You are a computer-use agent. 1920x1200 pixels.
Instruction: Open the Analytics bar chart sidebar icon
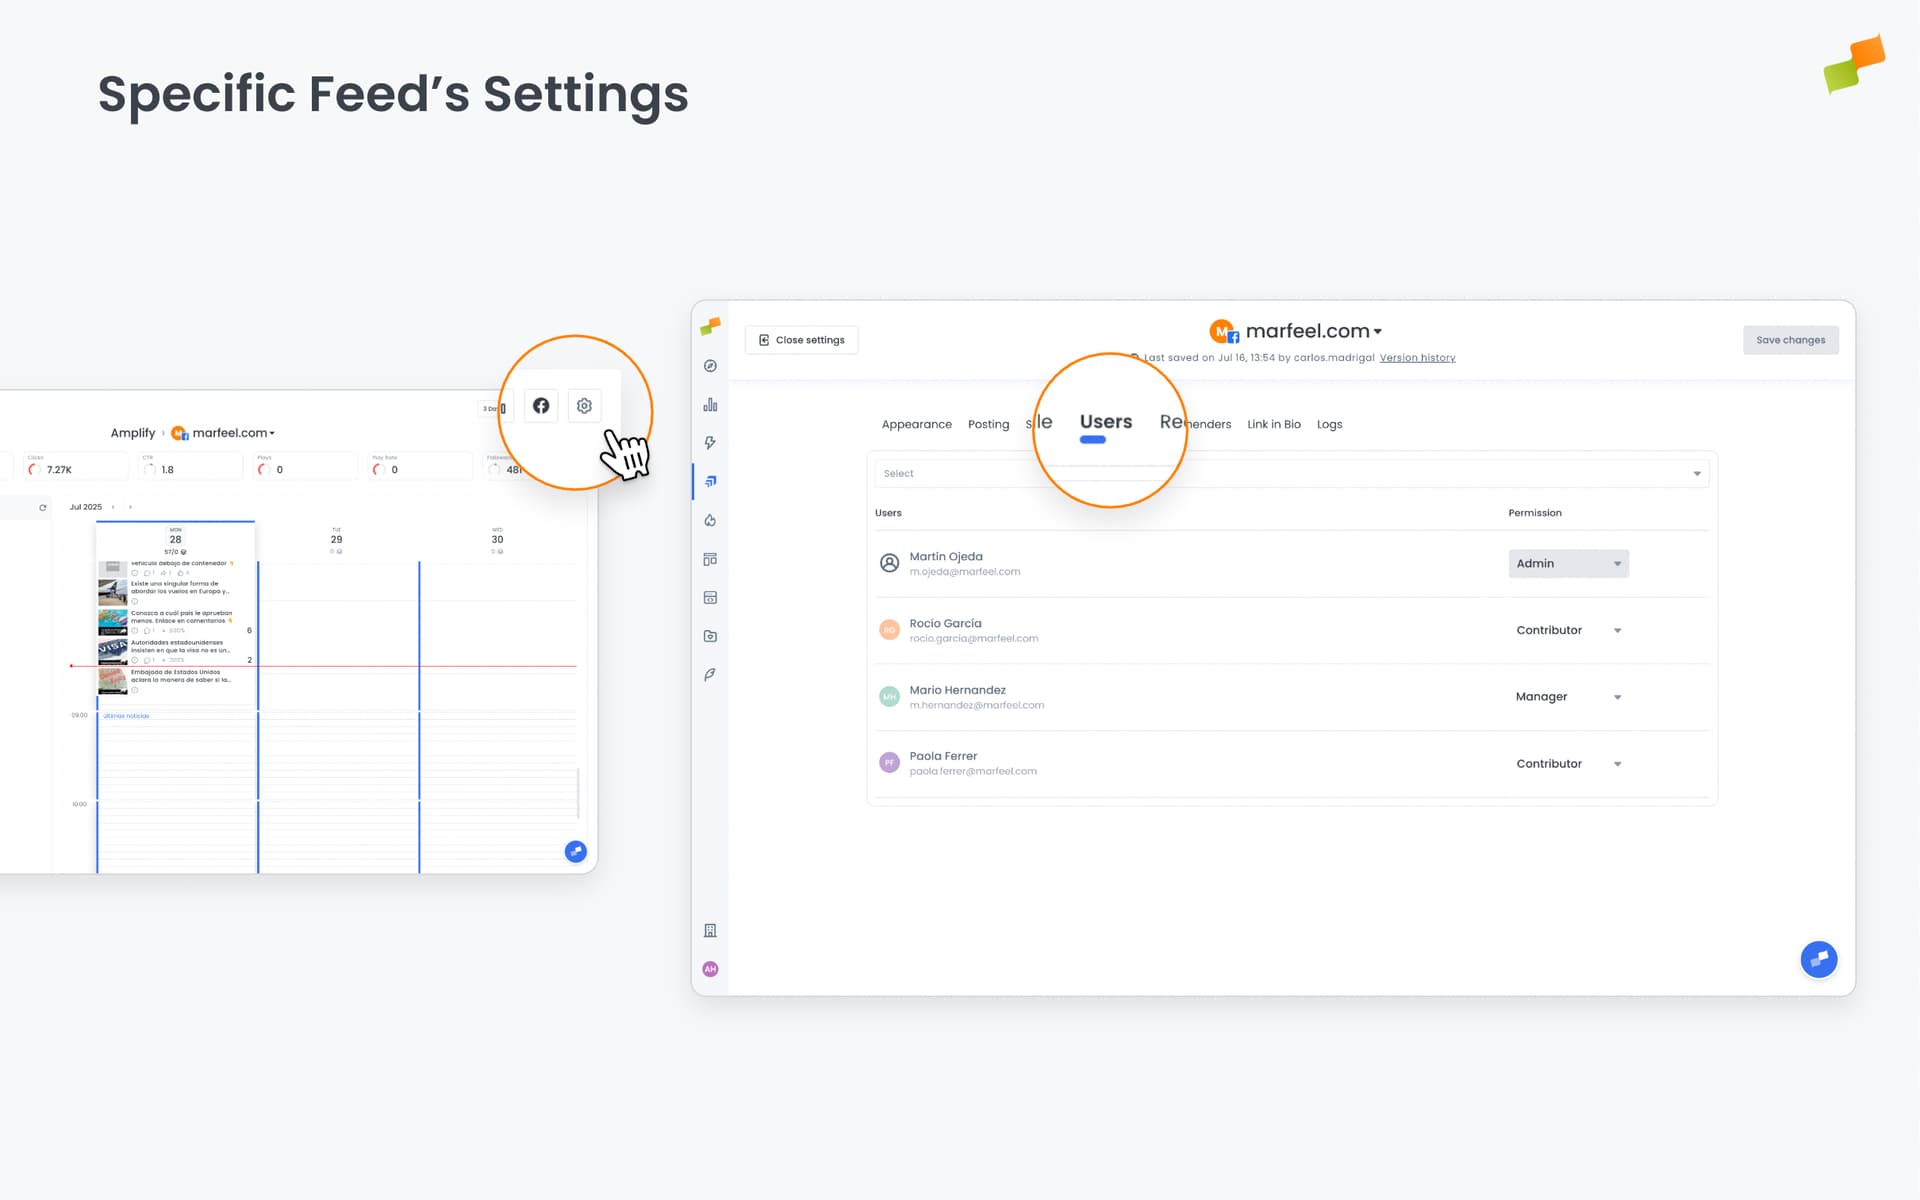pos(710,404)
